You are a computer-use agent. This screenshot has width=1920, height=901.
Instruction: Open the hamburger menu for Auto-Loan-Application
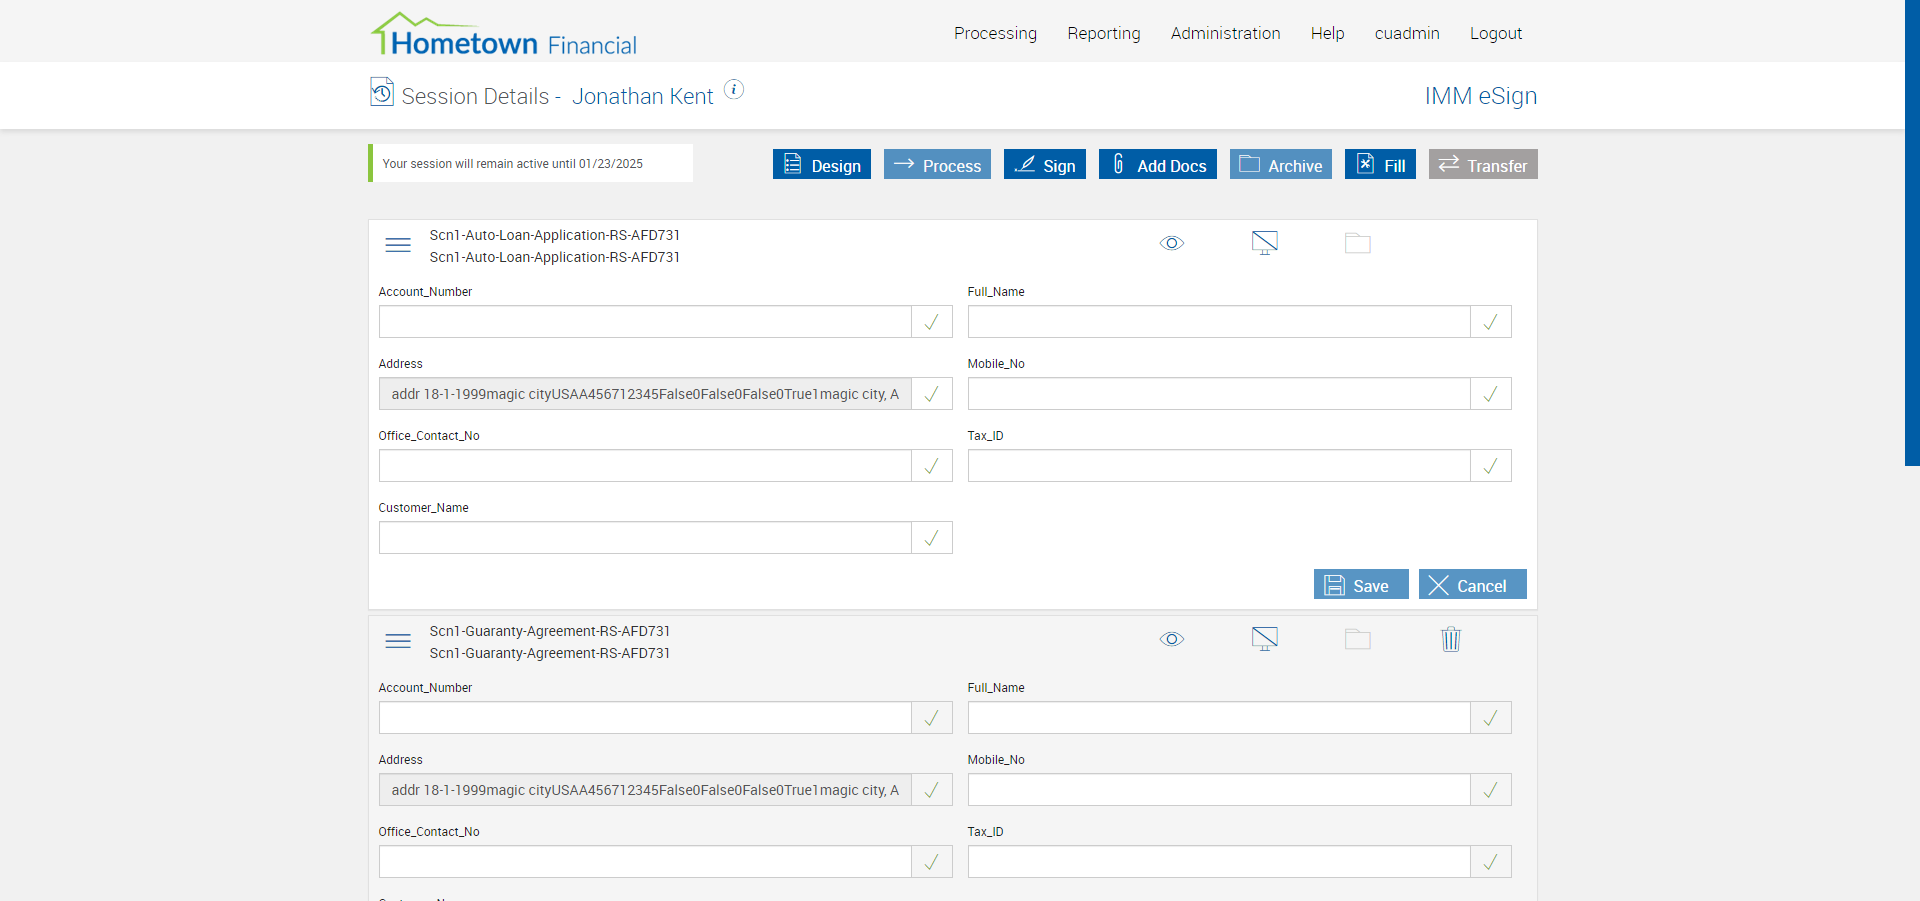coord(398,245)
